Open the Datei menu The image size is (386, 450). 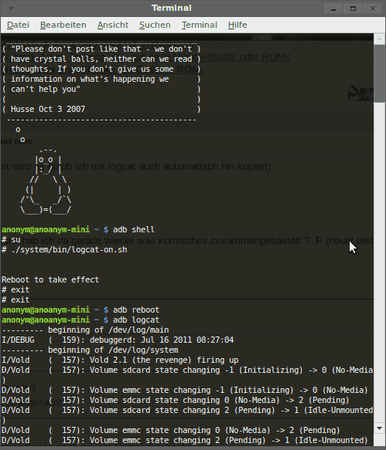(18, 25)
